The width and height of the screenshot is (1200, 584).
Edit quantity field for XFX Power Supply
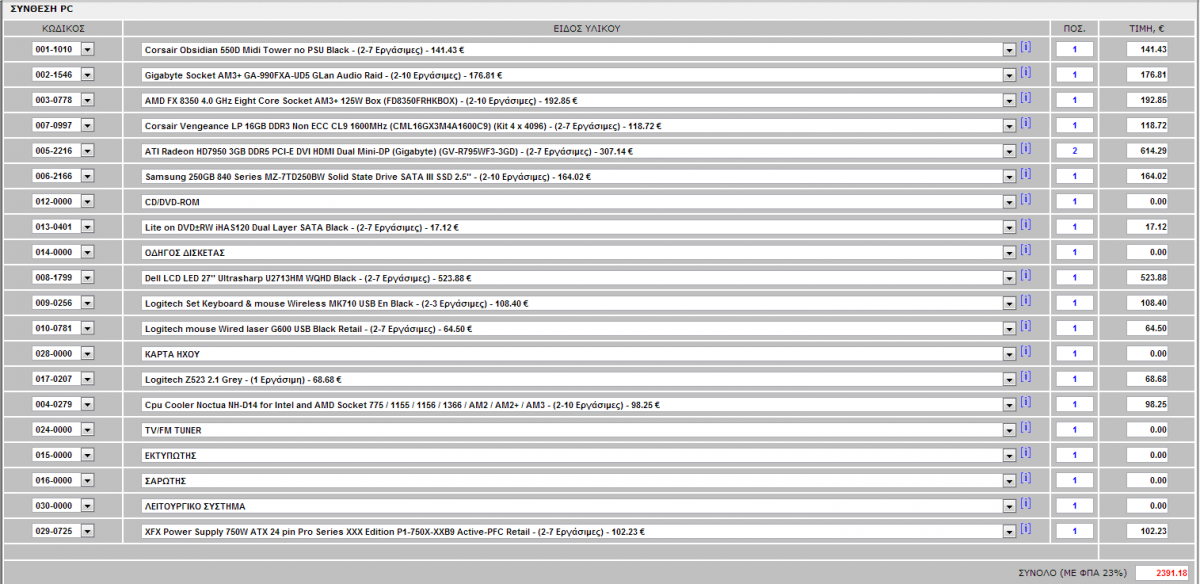(1074, 531)
